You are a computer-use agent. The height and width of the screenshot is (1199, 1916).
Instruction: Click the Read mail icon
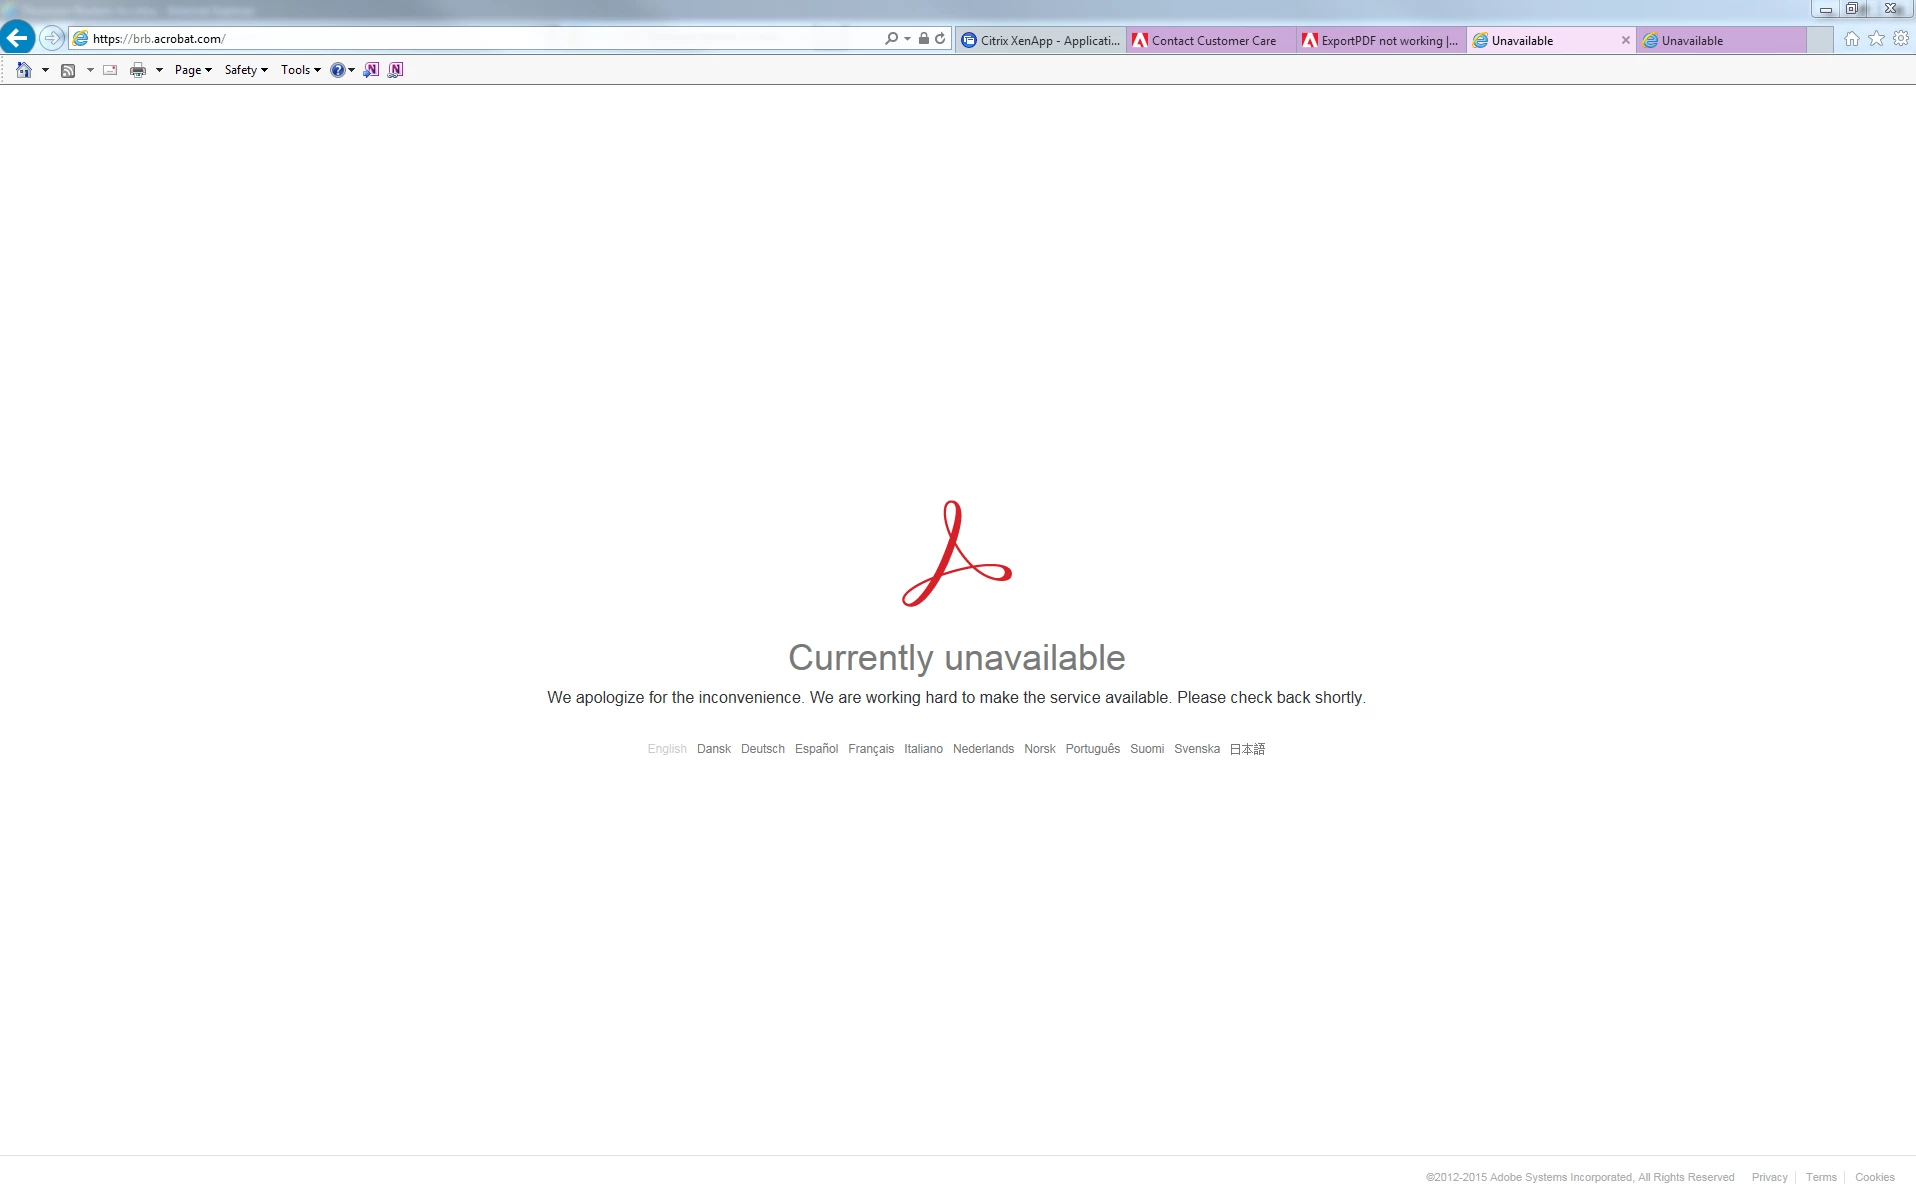(110, 70)
